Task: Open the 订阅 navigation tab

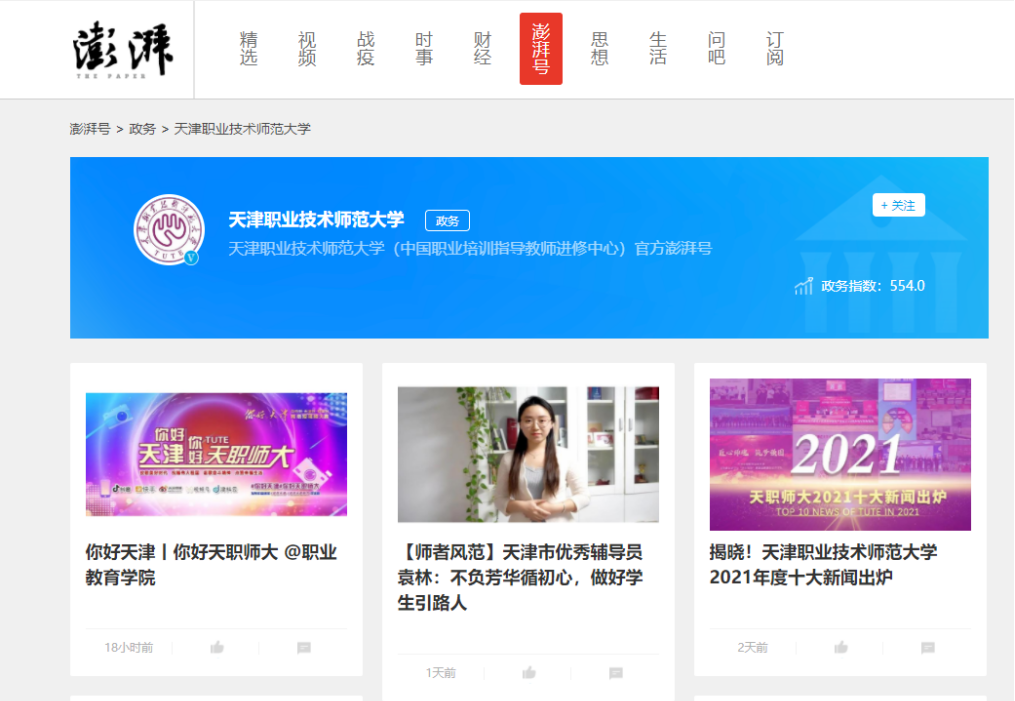Action: 775,49
